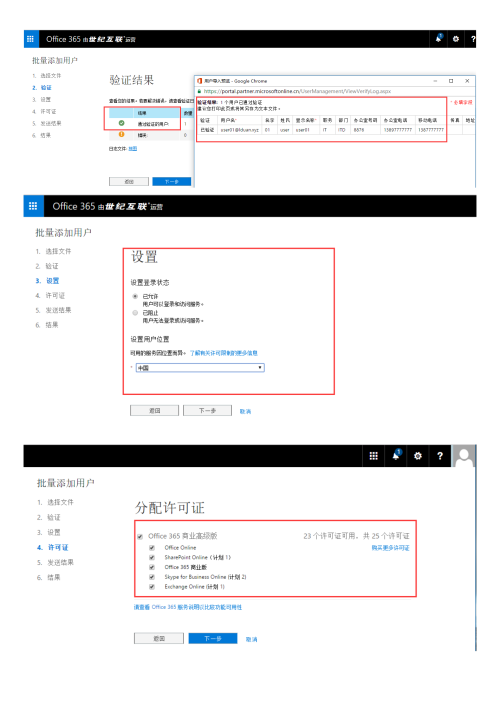Select the 已阻止 sign-in status radio
This screenshot has width=500, height=707.
tap(135, 312)
